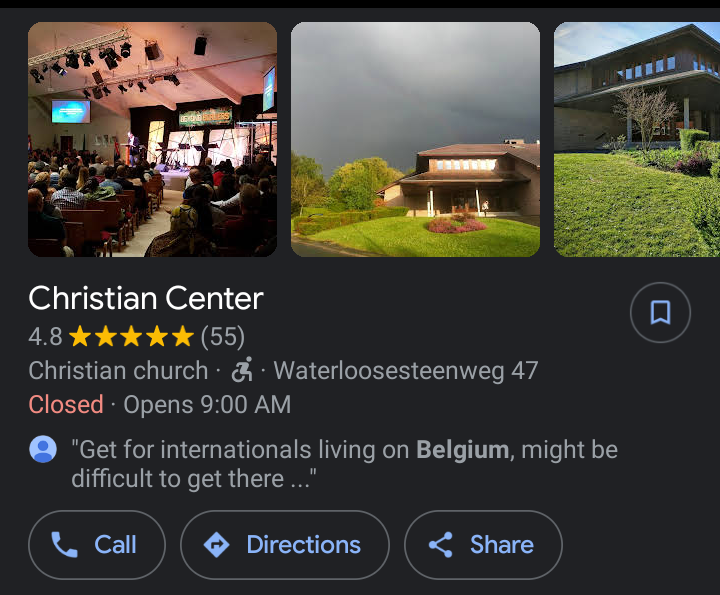Select the Christian church category text
The height and width of the screenshot is (595, 720).
[x=118, y=371]
